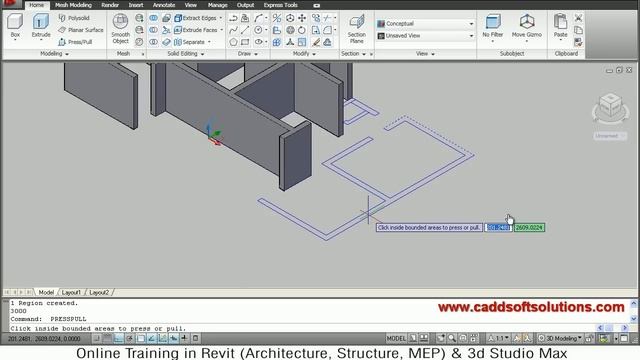Click the Cut scissors icon
Image resolution: width=640 pixels, height=360 pixels.
point(578,18)
